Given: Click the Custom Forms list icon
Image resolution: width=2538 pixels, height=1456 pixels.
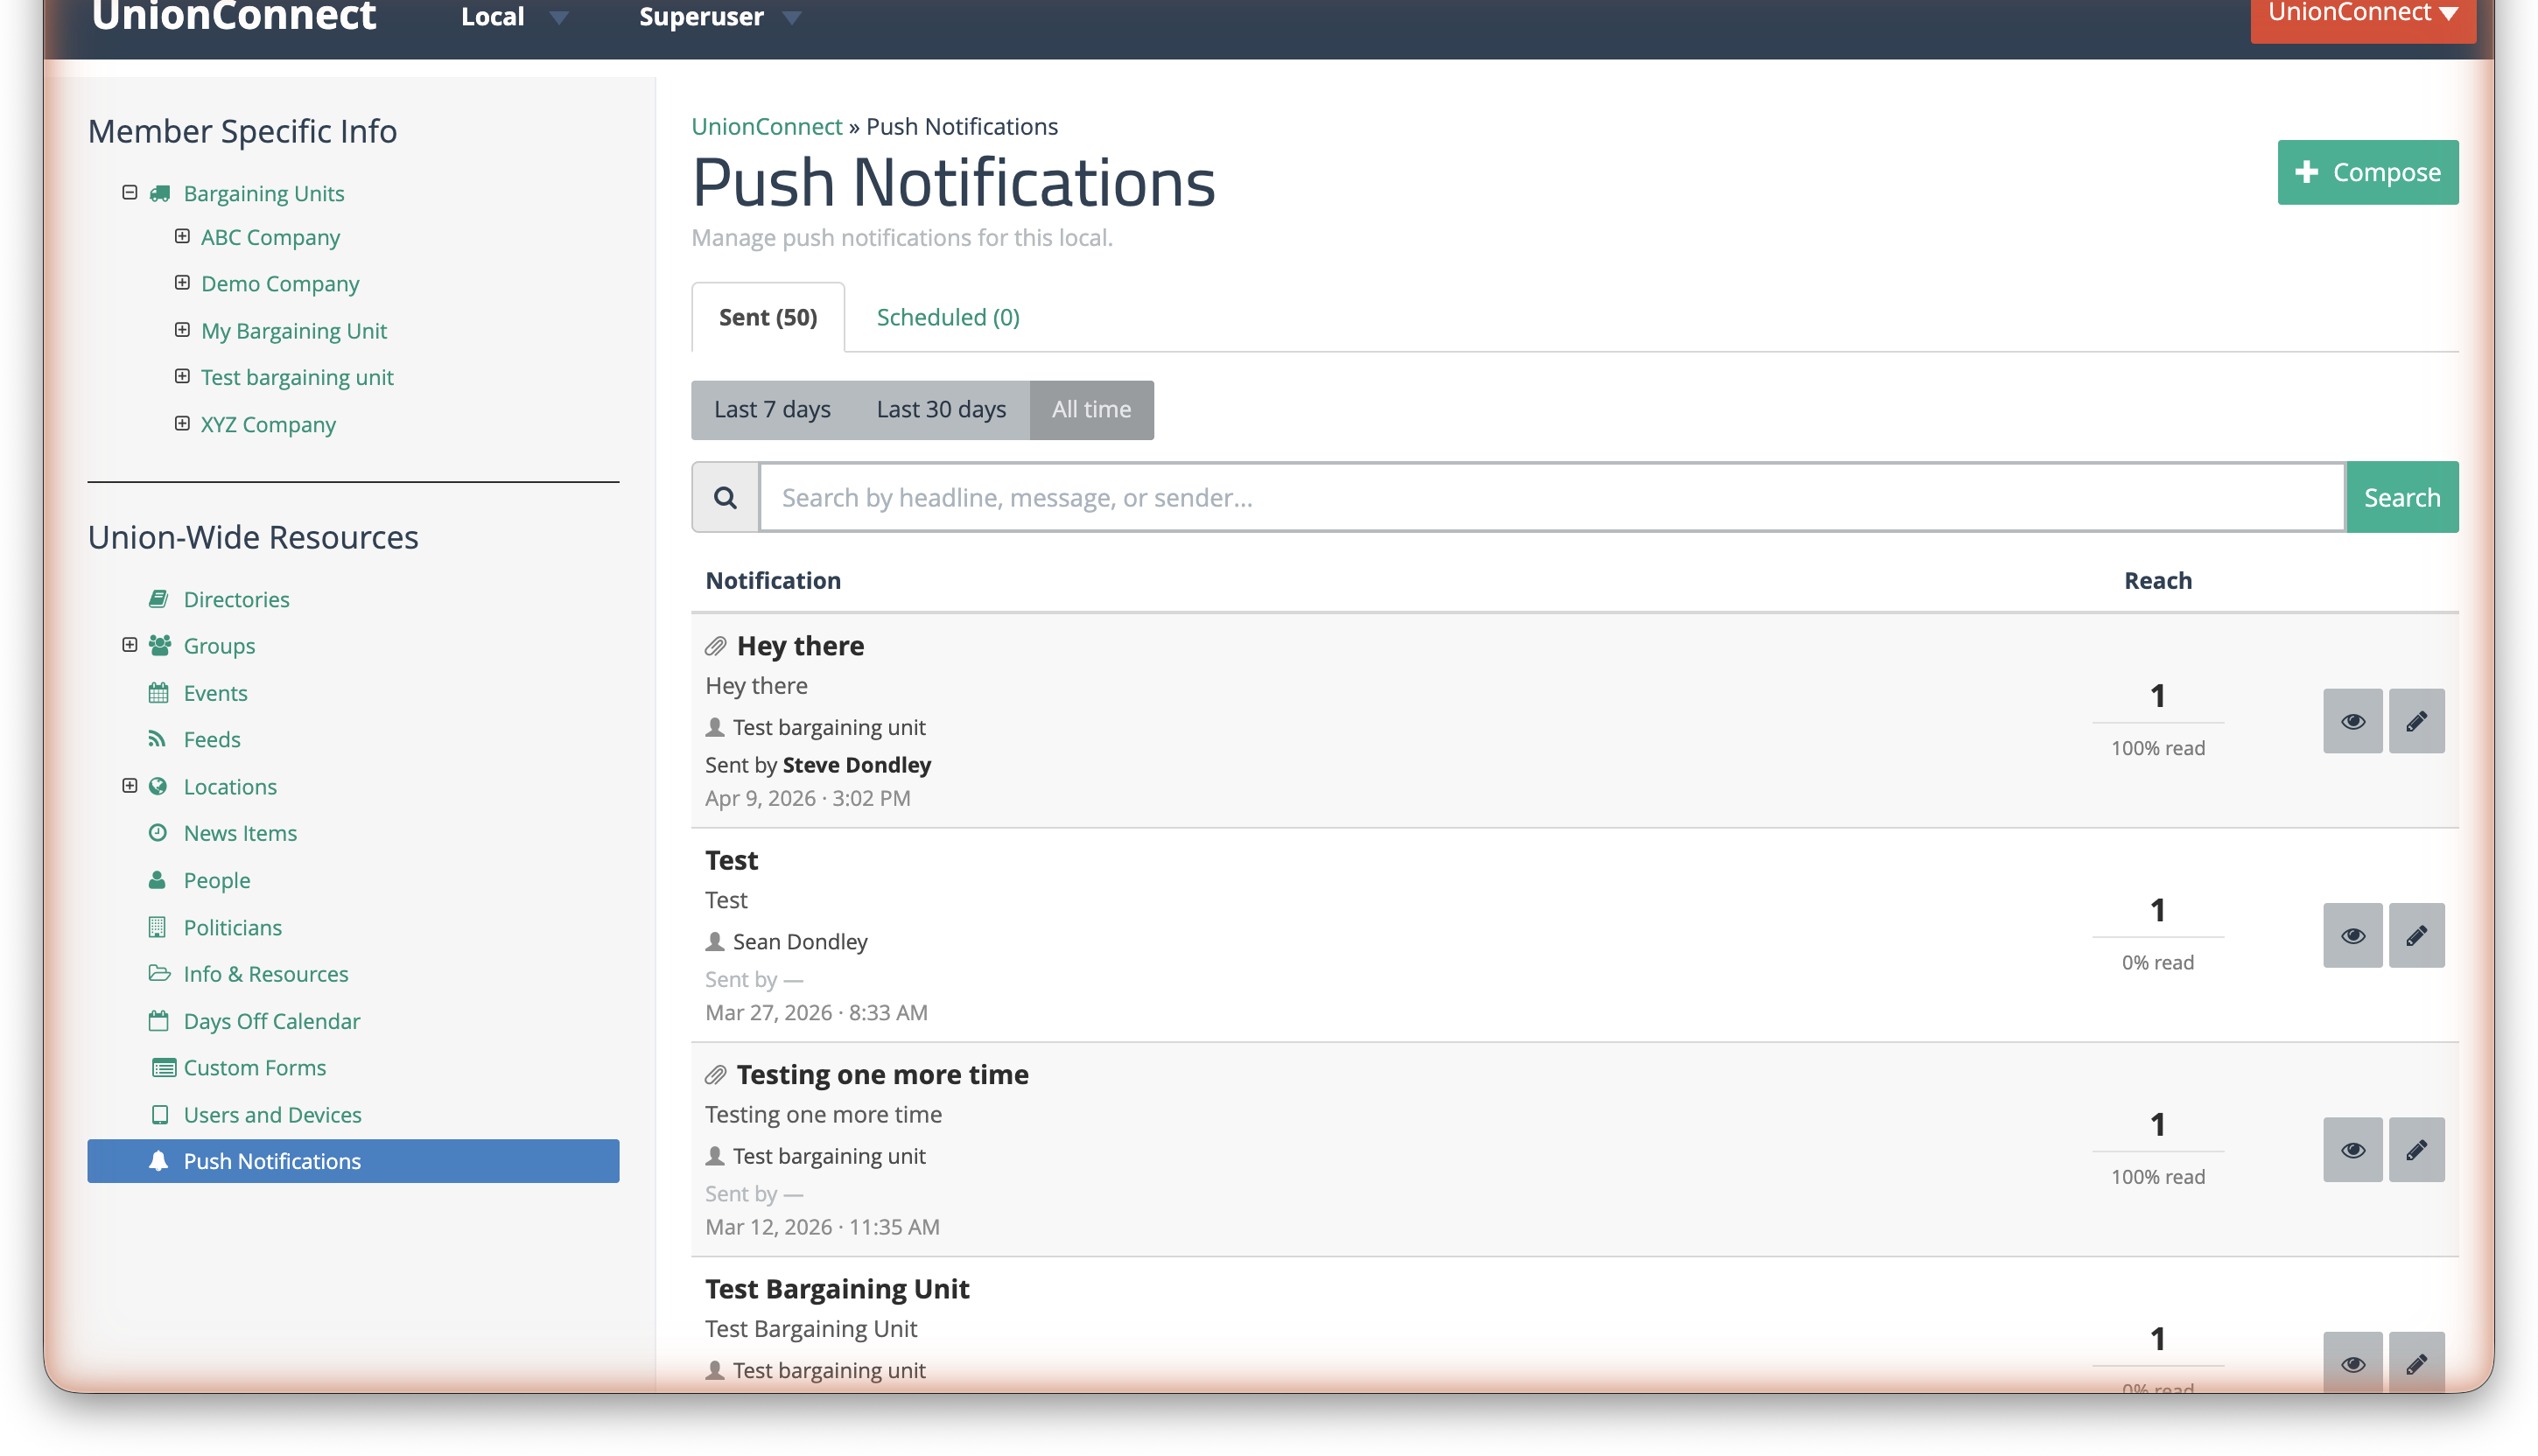Looking at the screenshot, I should point(164,1068).
